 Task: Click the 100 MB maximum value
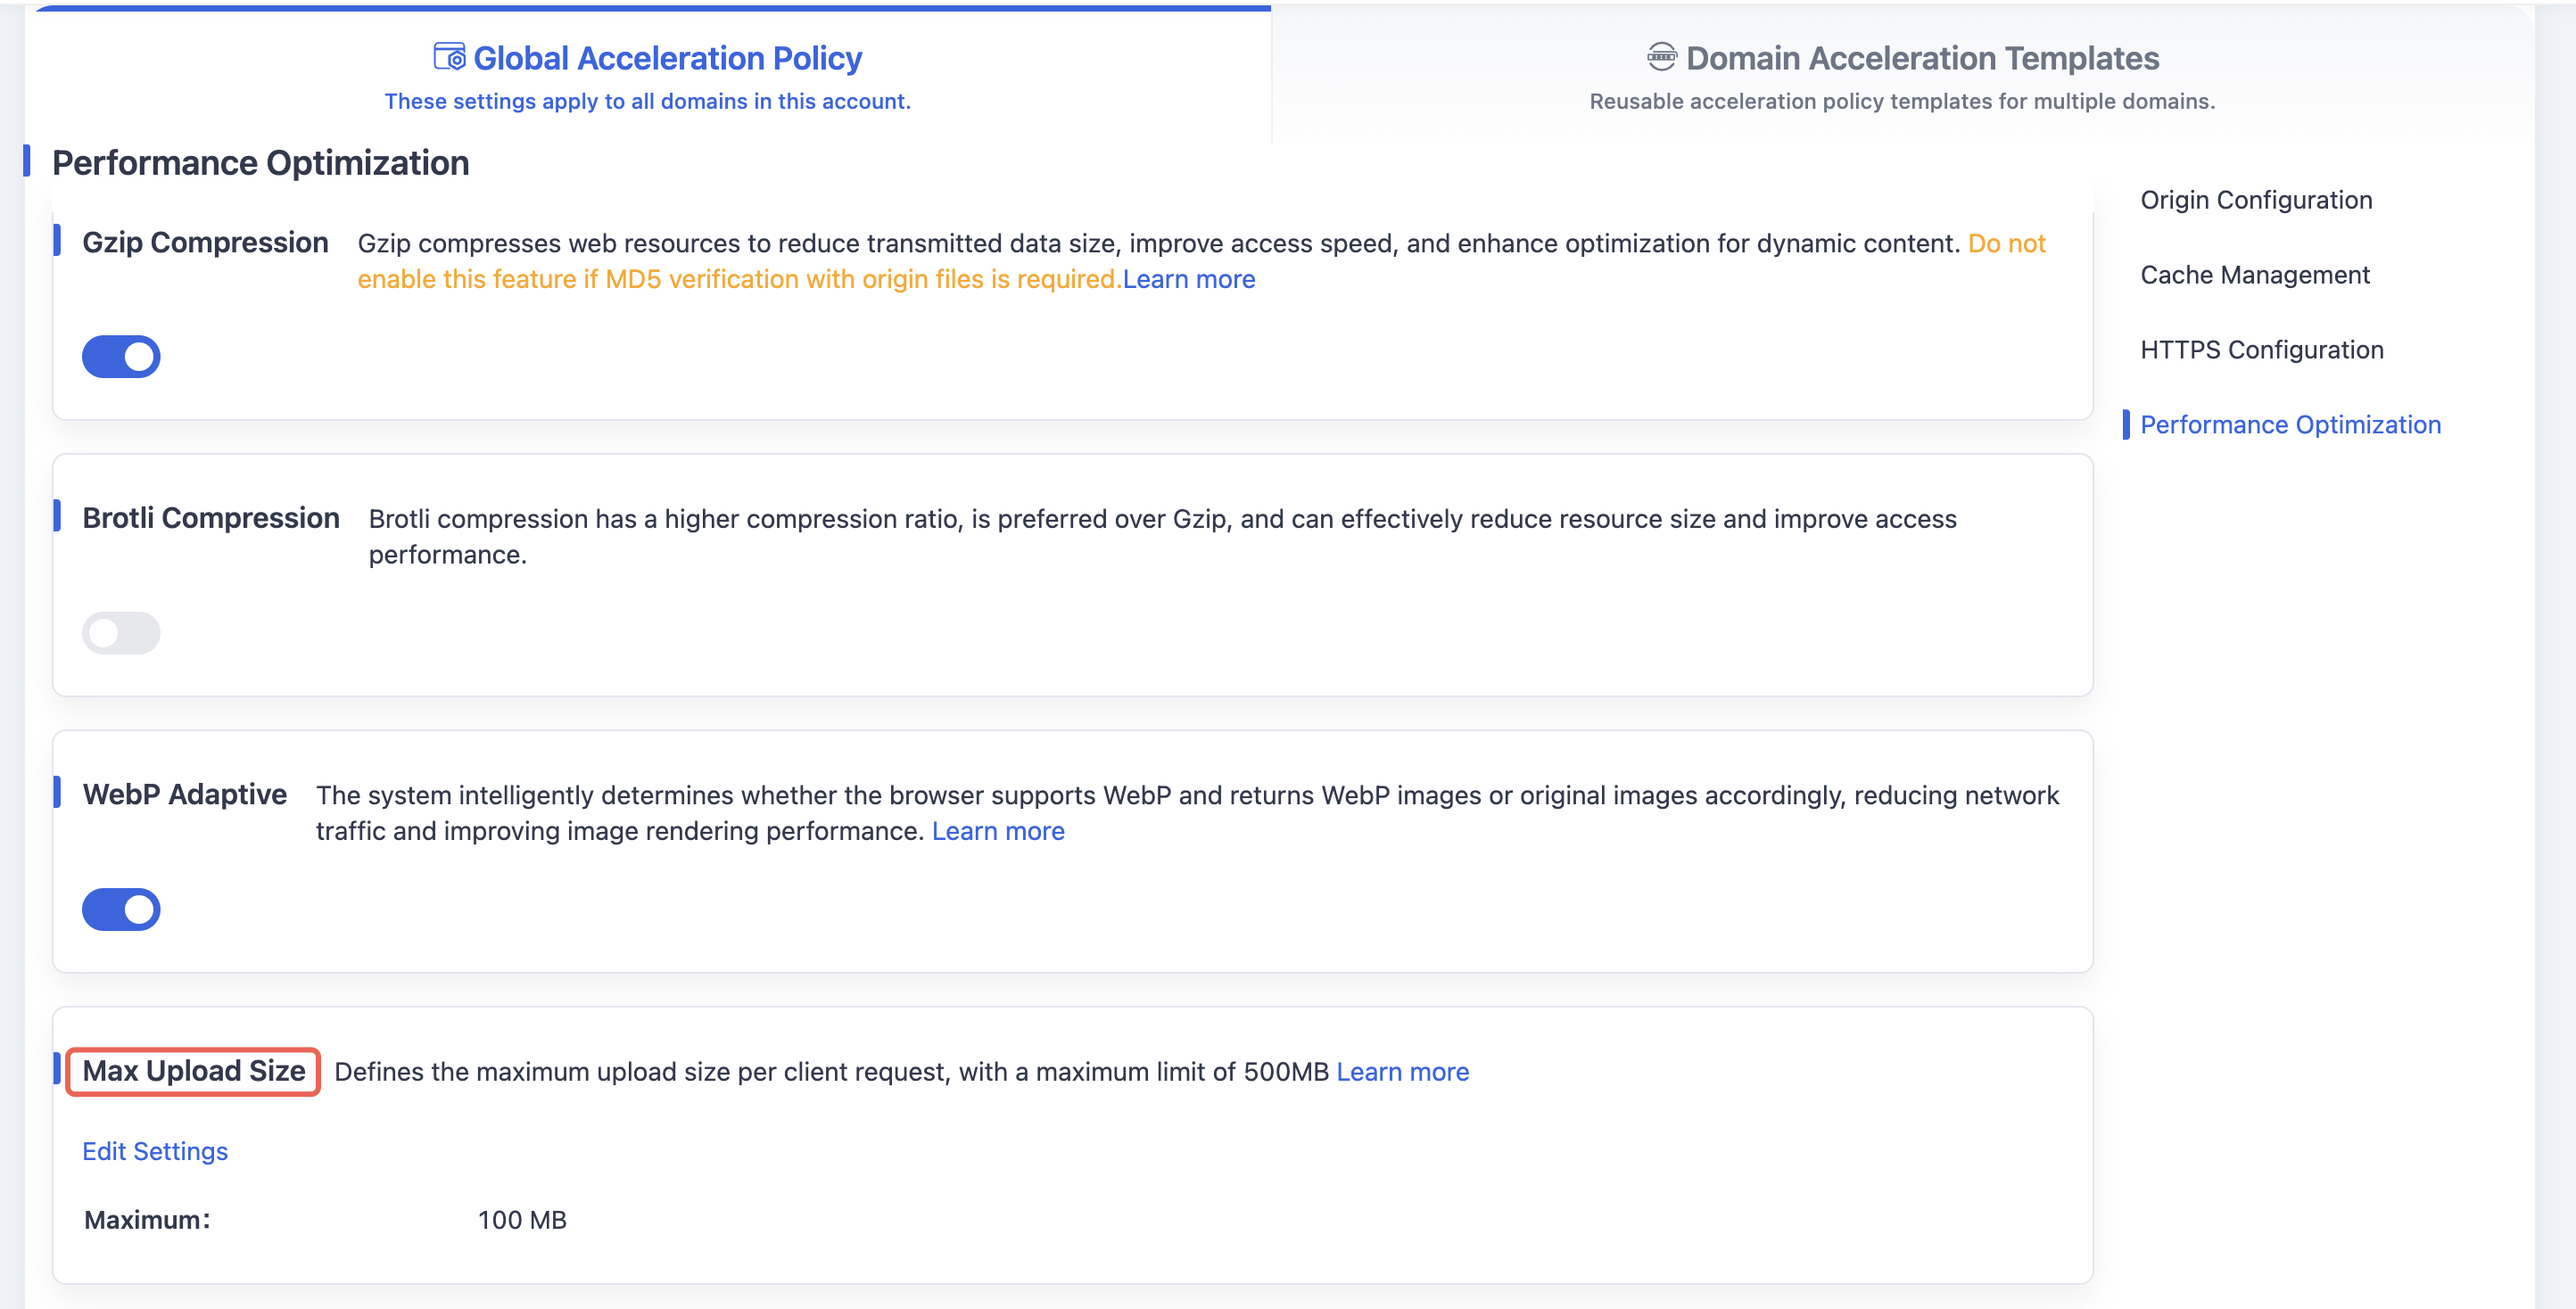522,1220
